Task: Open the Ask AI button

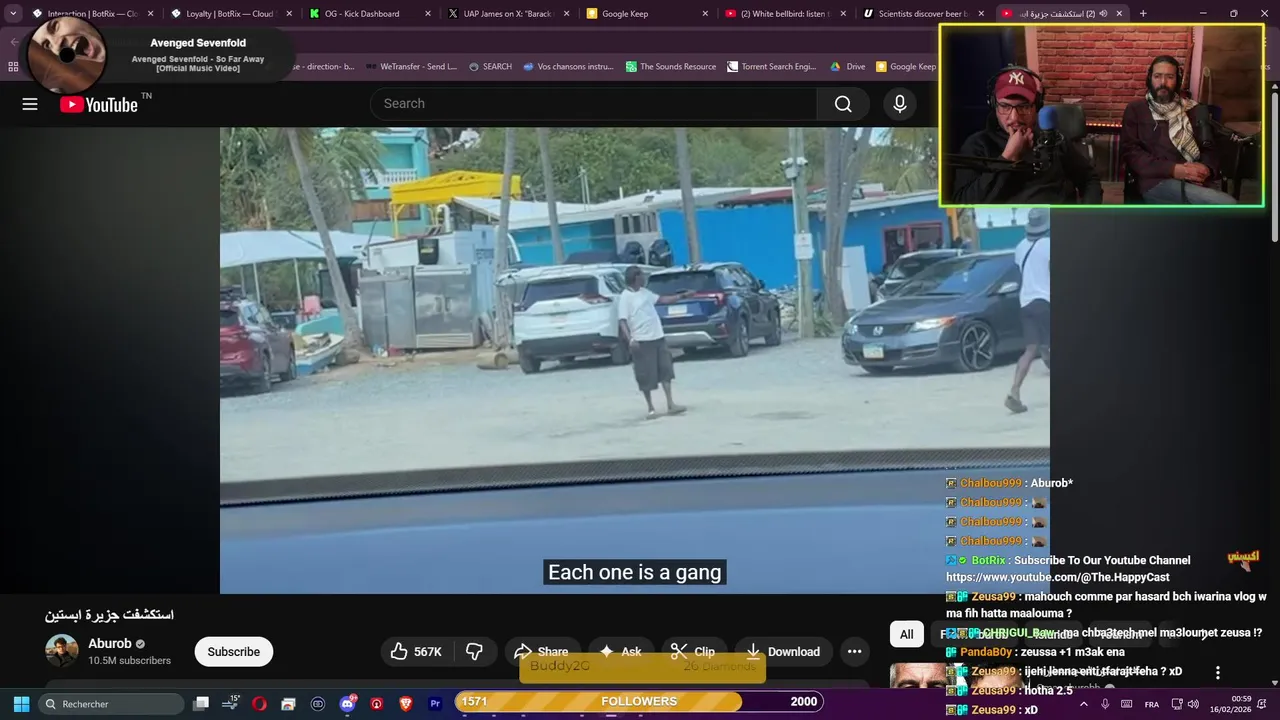Action: point(620,652)
